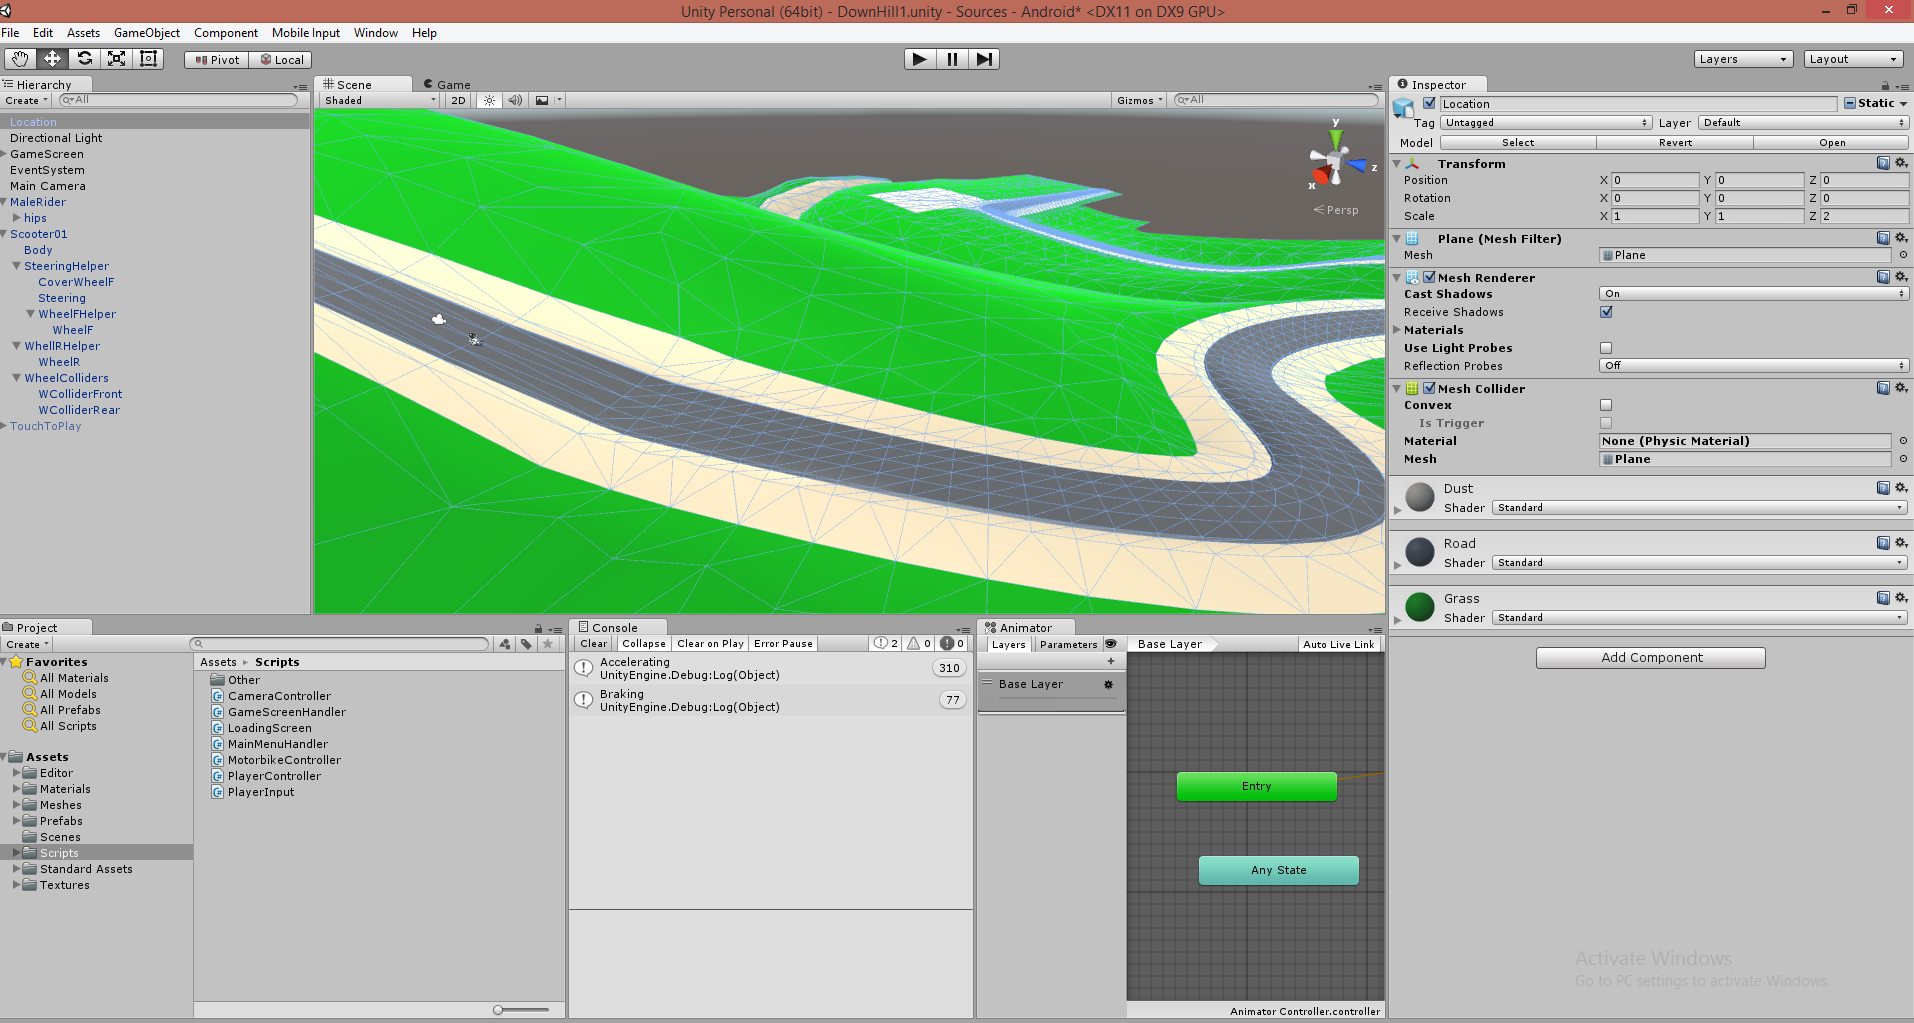Select the Rotate tool
Viewport: 1914px width, 1023px height.
coord(85,59)
